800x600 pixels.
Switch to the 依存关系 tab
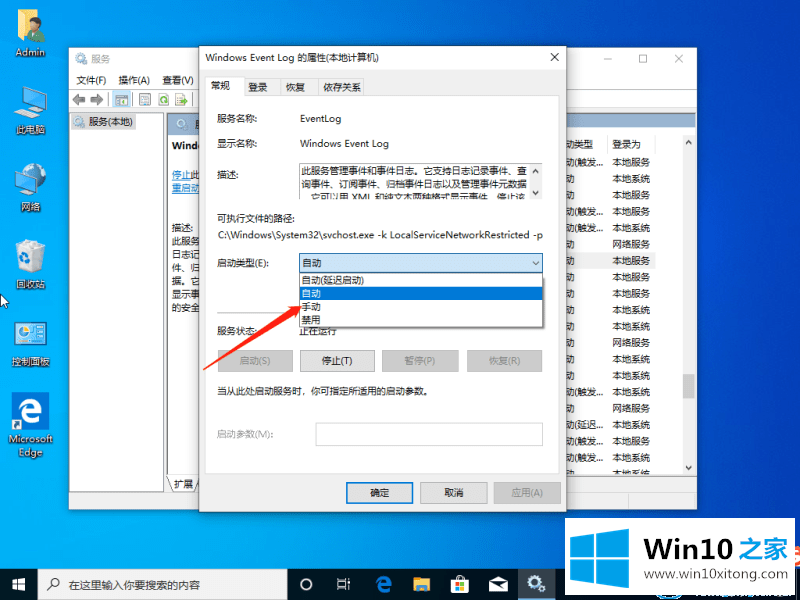341,87
